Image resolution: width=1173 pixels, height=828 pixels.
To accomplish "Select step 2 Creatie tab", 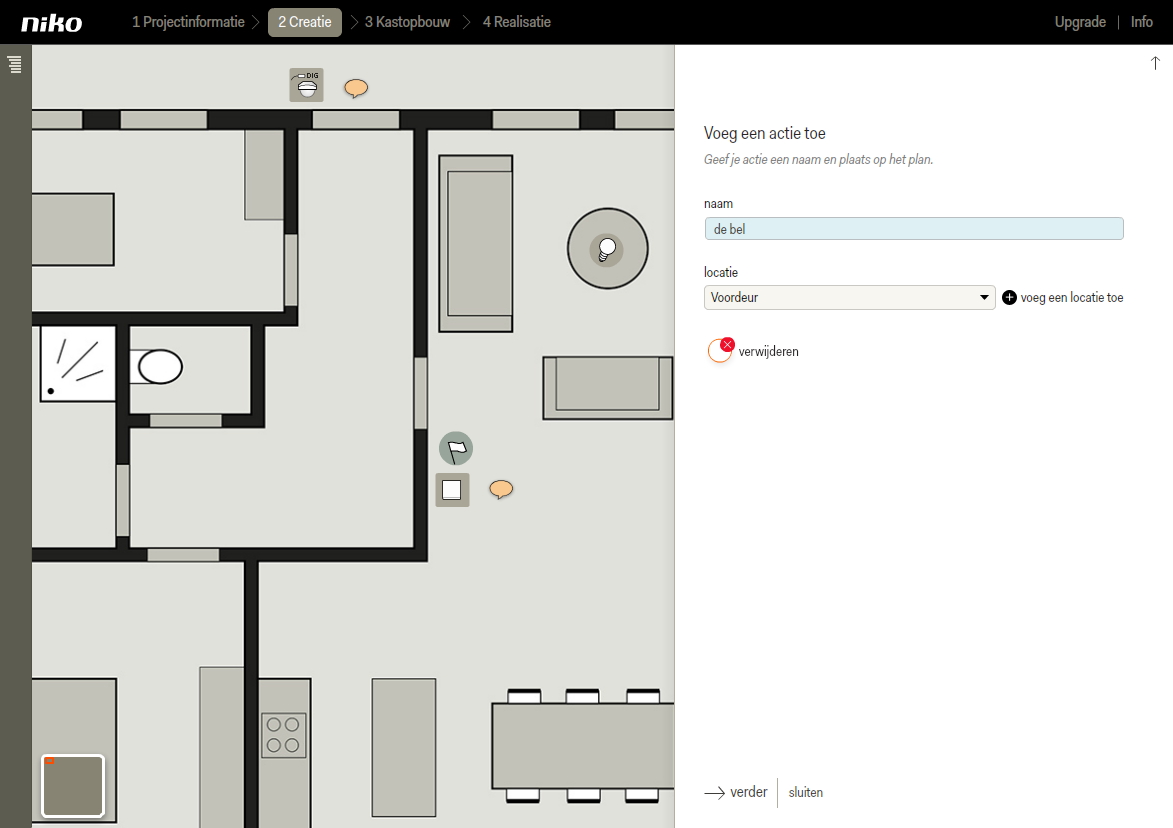I will (x=304, y=22).
